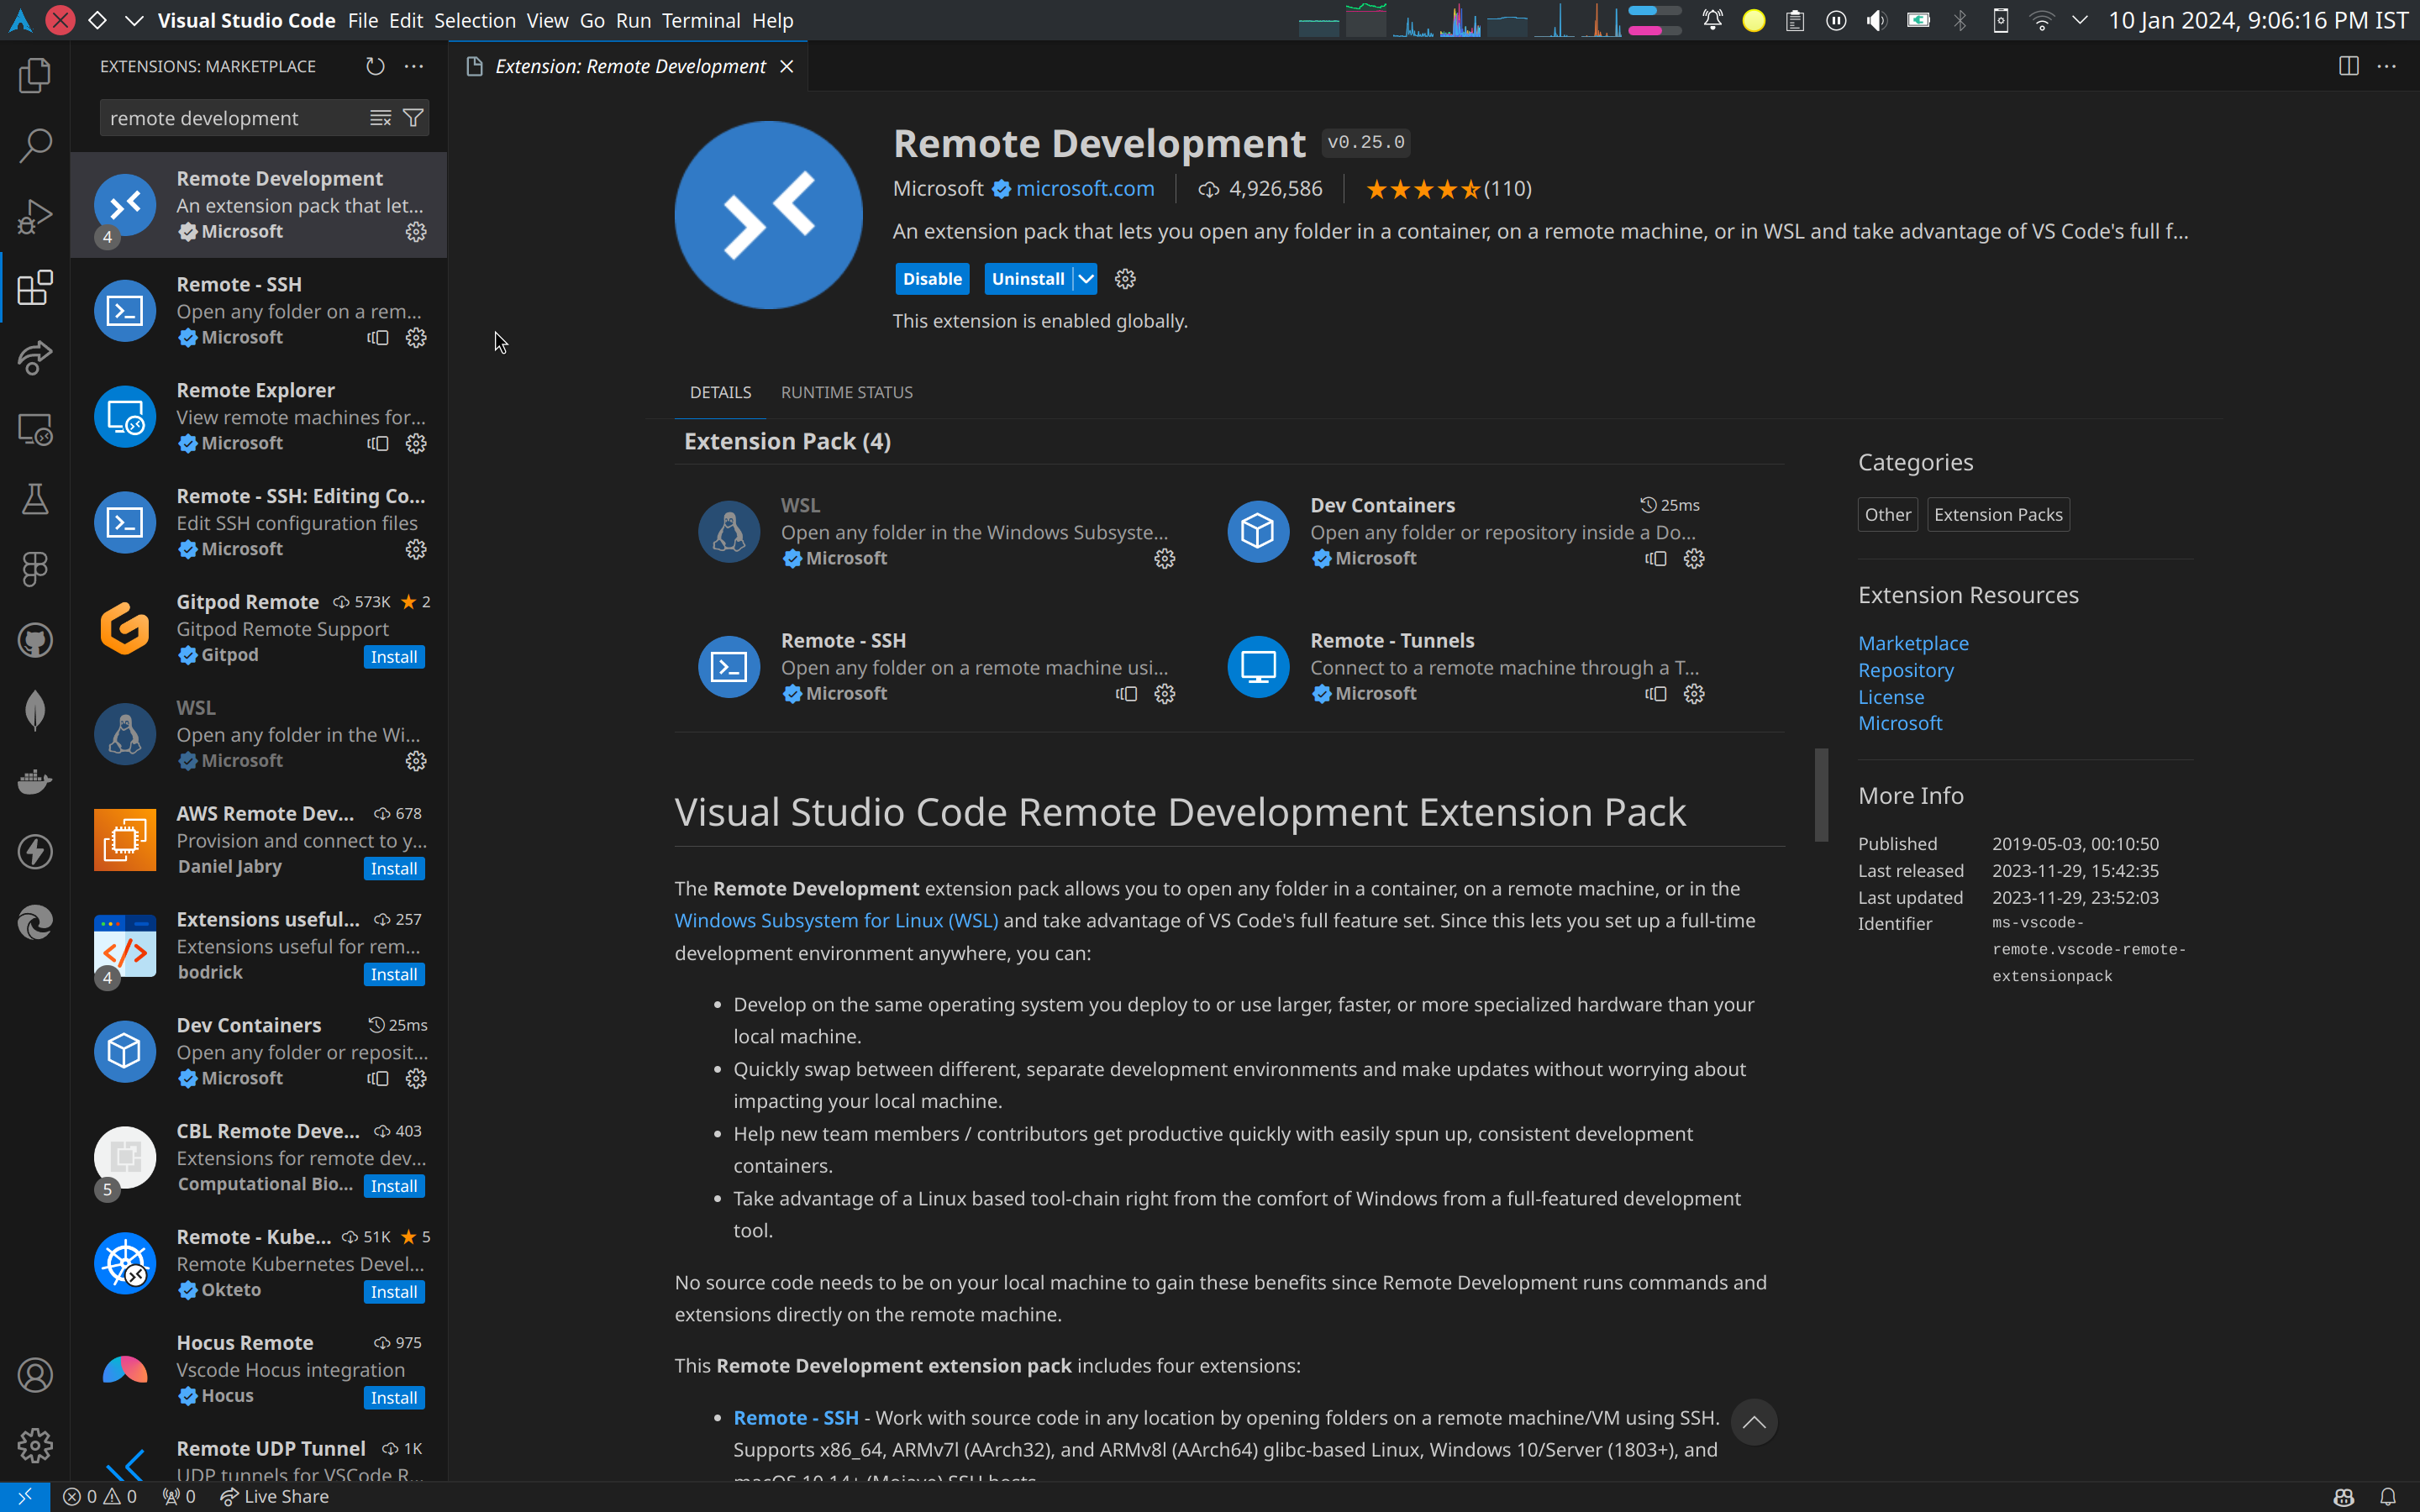Screen dimensions: 2420x1512
Task: Install the Gitpod Remote extension
Action: (x=394, y=657)
